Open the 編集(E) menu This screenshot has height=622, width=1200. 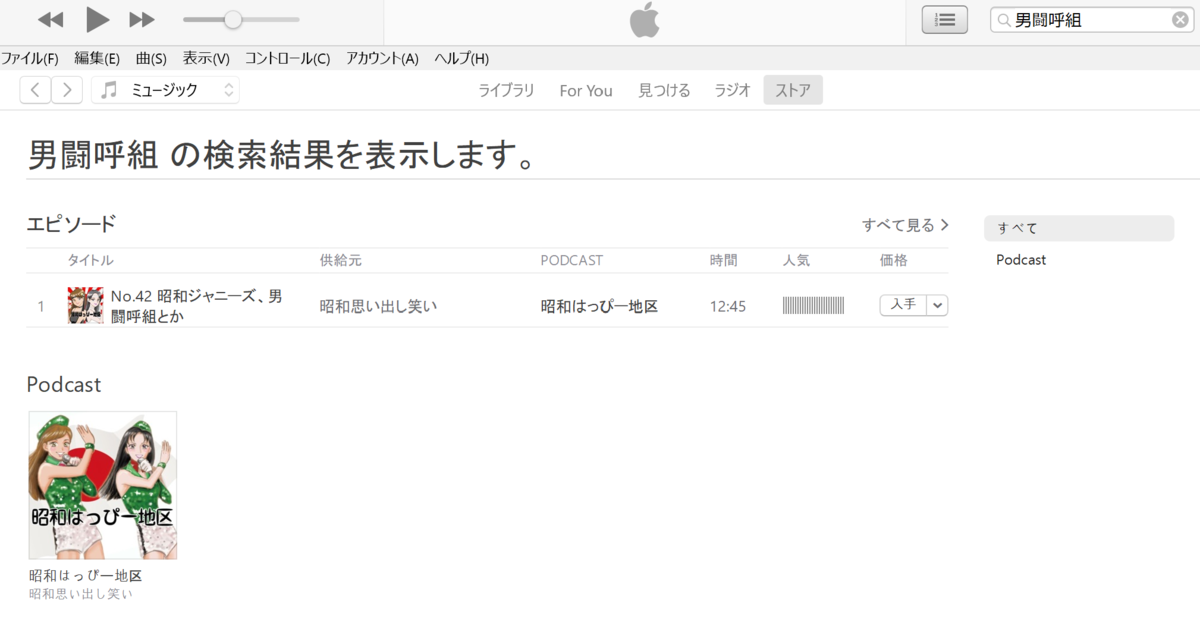pyautogui.click(x=97, y=58)
